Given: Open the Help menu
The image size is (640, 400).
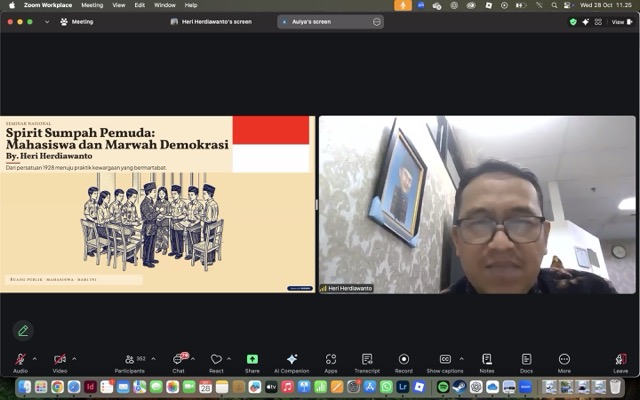Looking at the screenshot, I should coord(191,5).
